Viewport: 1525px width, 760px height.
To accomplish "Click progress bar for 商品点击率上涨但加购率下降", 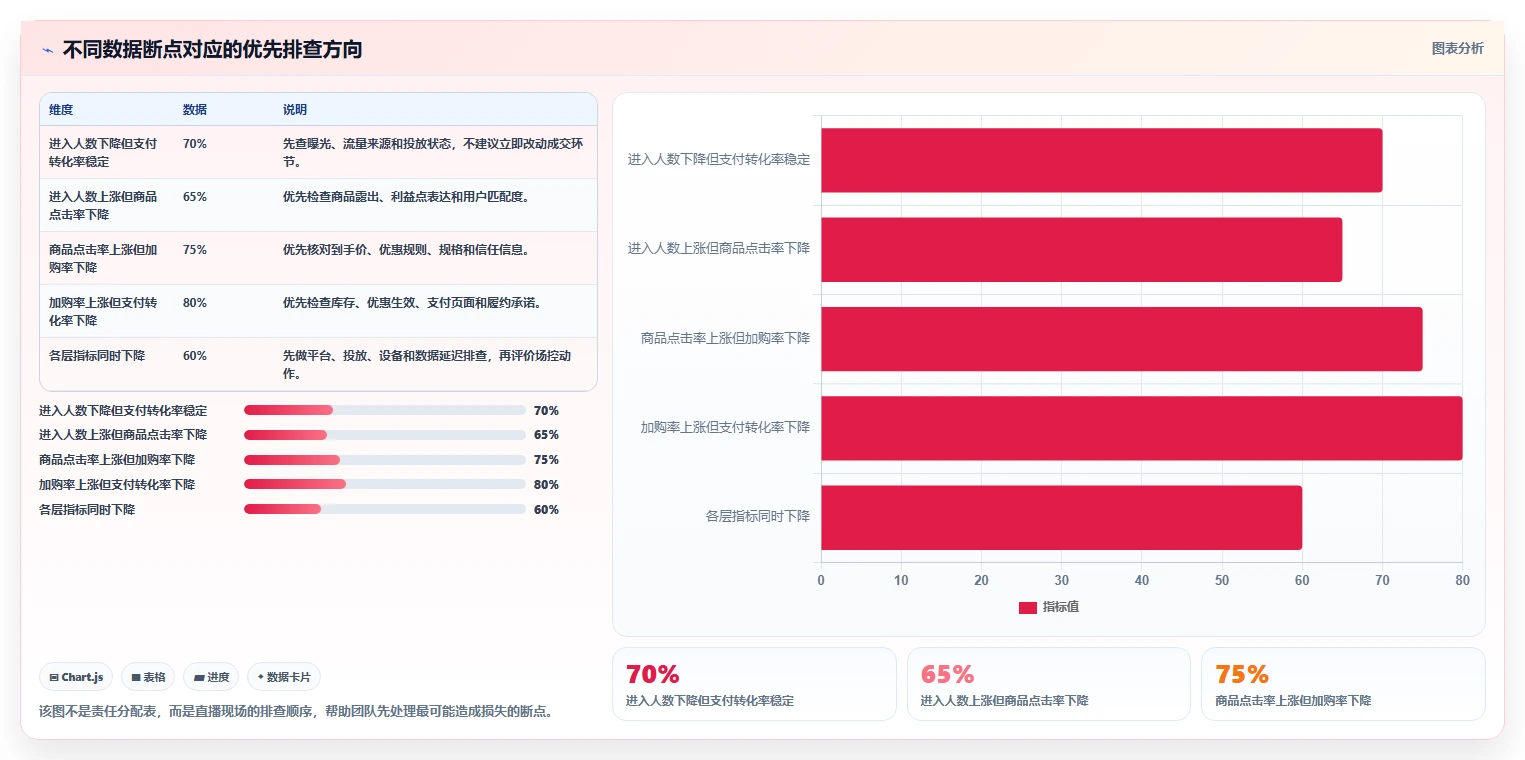I will tap(385, 460).
